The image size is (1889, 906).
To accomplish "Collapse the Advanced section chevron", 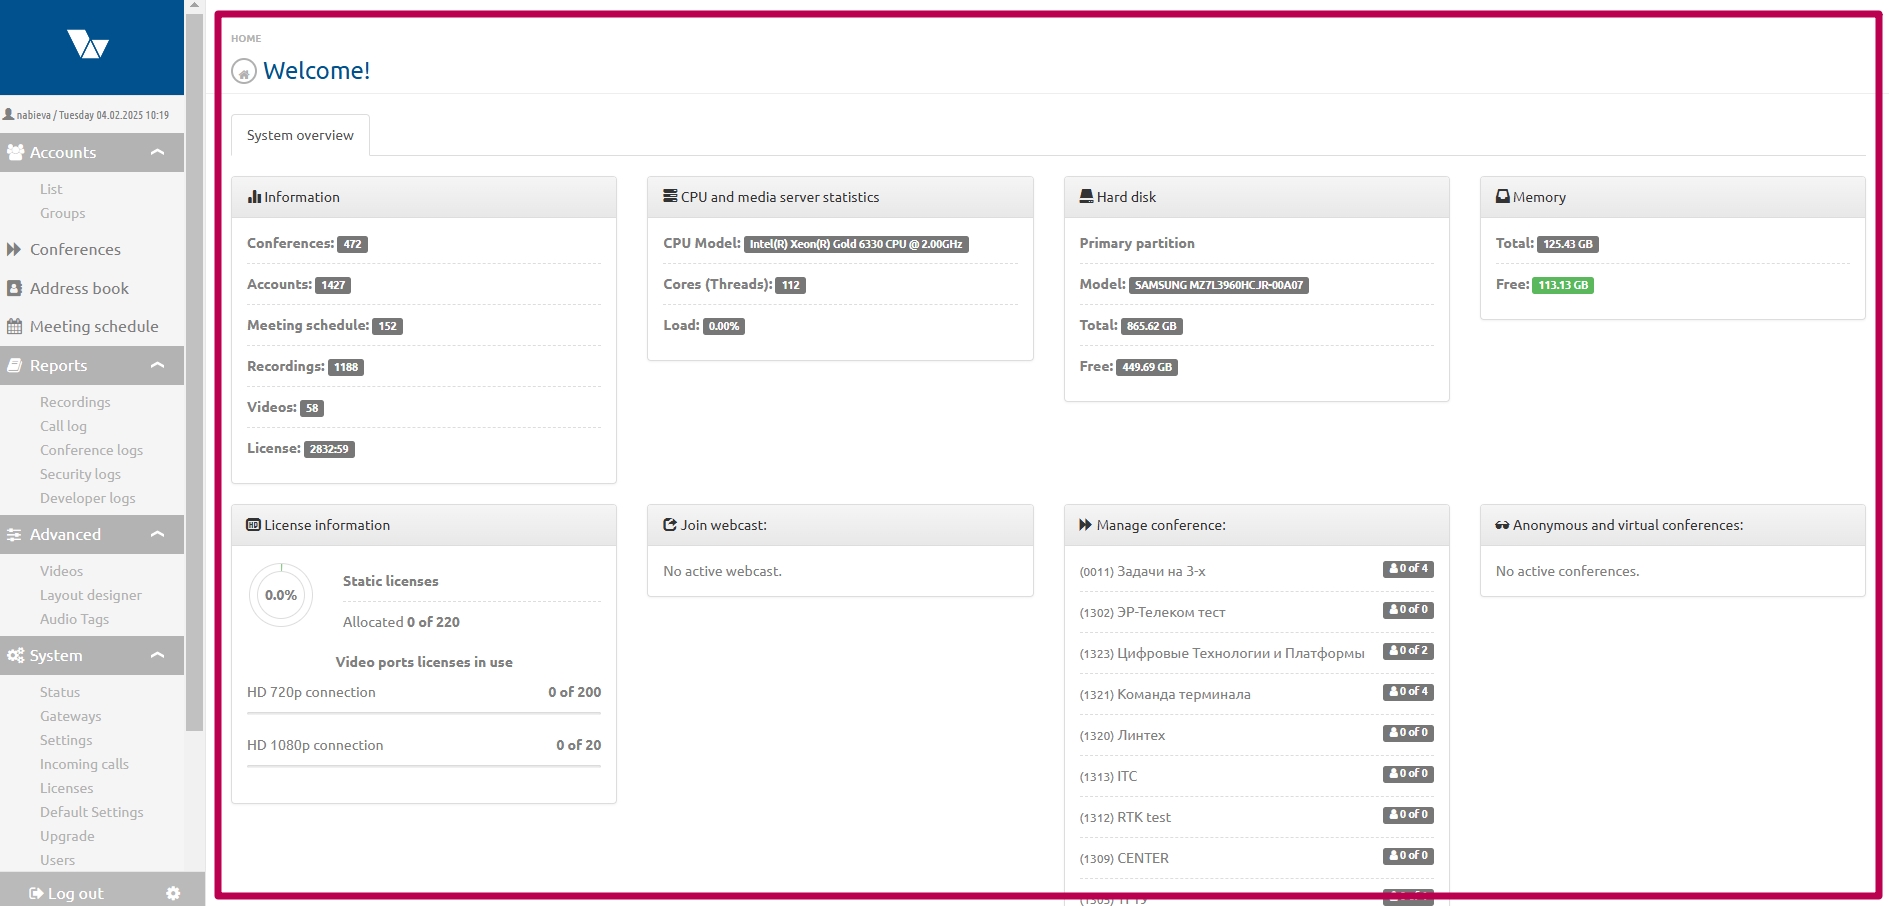I will point(157,534).
